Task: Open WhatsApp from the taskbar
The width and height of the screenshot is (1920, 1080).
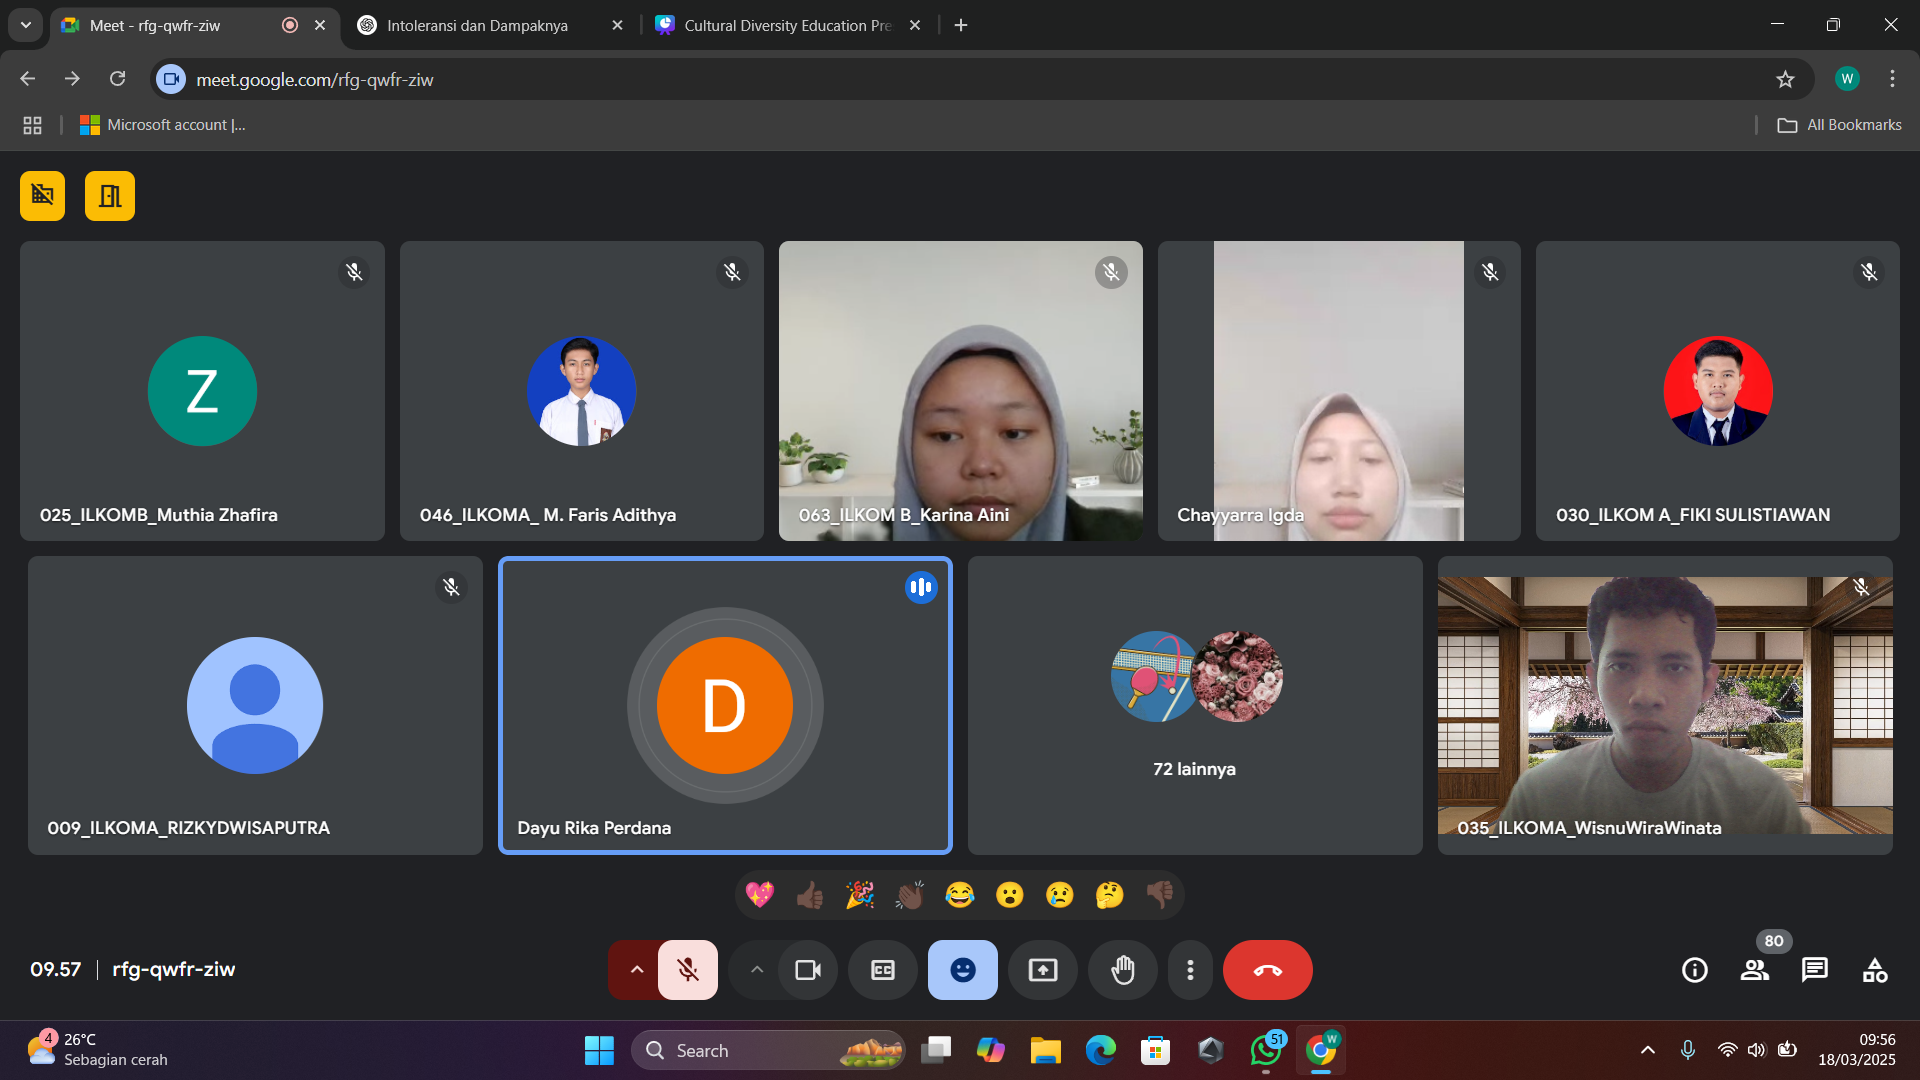Action: pos(1266,1050)
